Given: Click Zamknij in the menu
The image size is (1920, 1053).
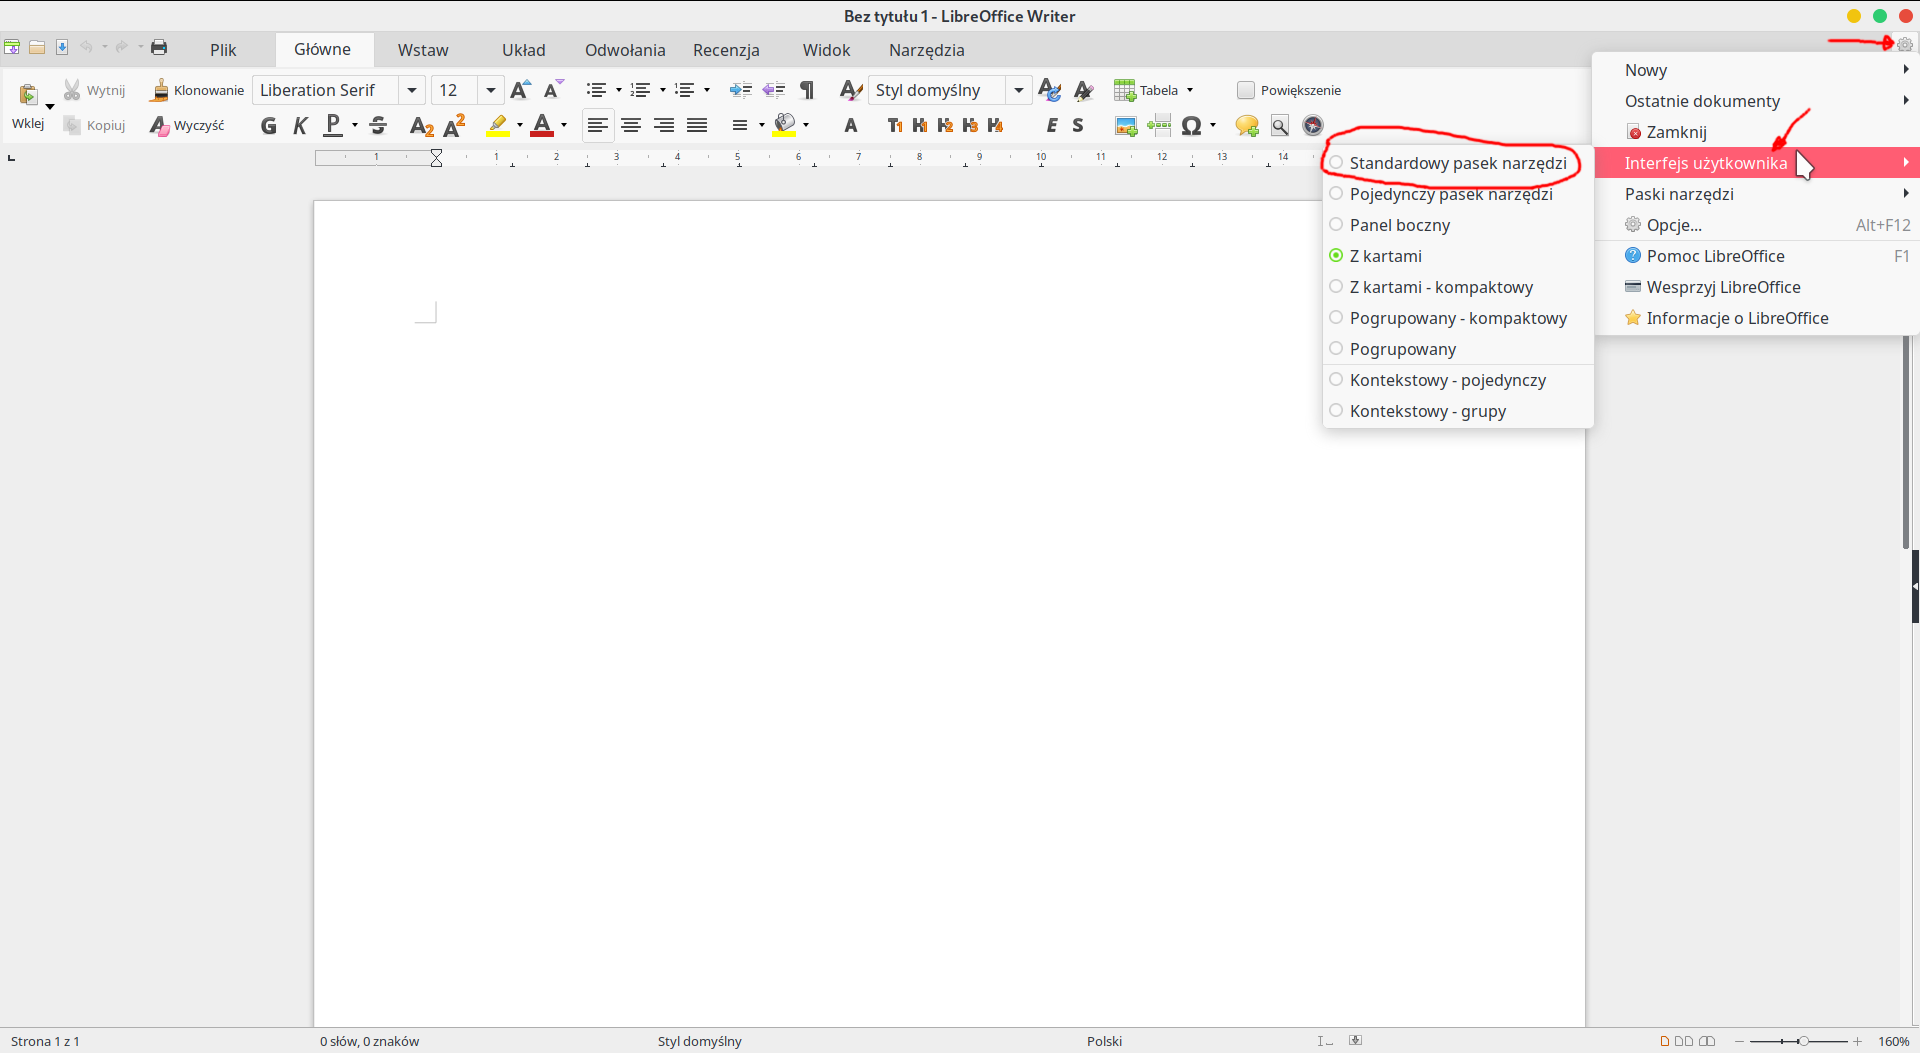Looking at the screenshot, I should [x=1757, y=132].
